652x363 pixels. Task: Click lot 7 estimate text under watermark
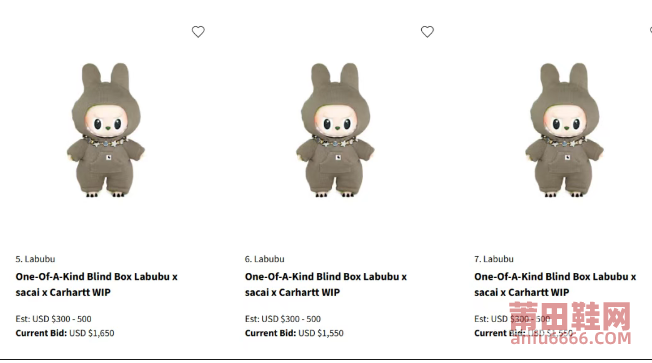tap(512, 319)
